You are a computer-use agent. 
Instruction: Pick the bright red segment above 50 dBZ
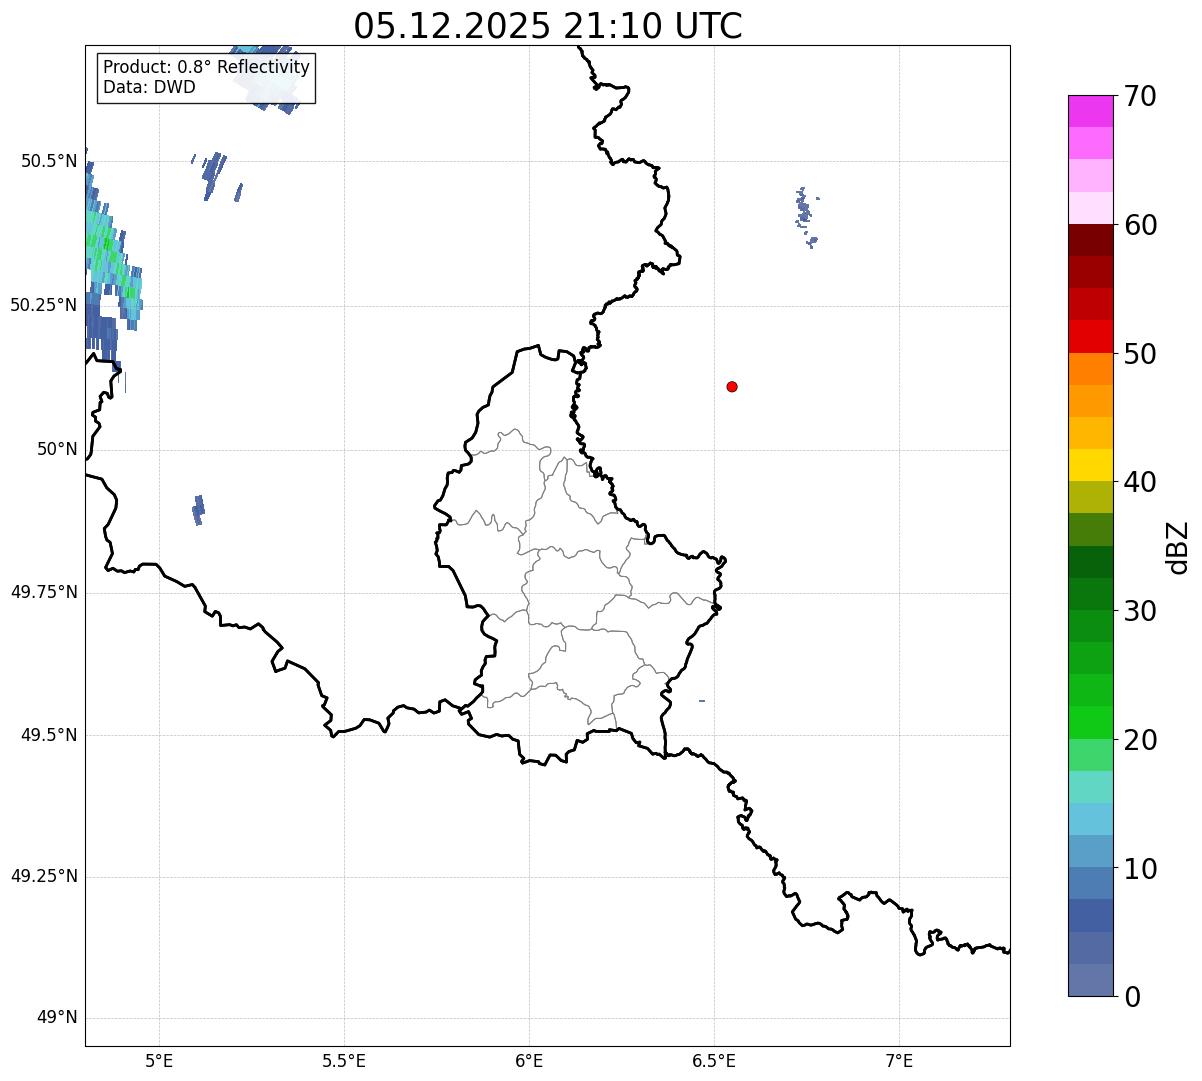click(1090, 336)
